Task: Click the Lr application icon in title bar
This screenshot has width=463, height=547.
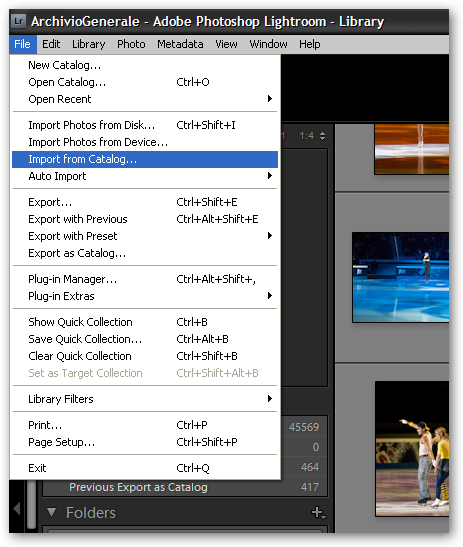Action: (x=19, y=21)
